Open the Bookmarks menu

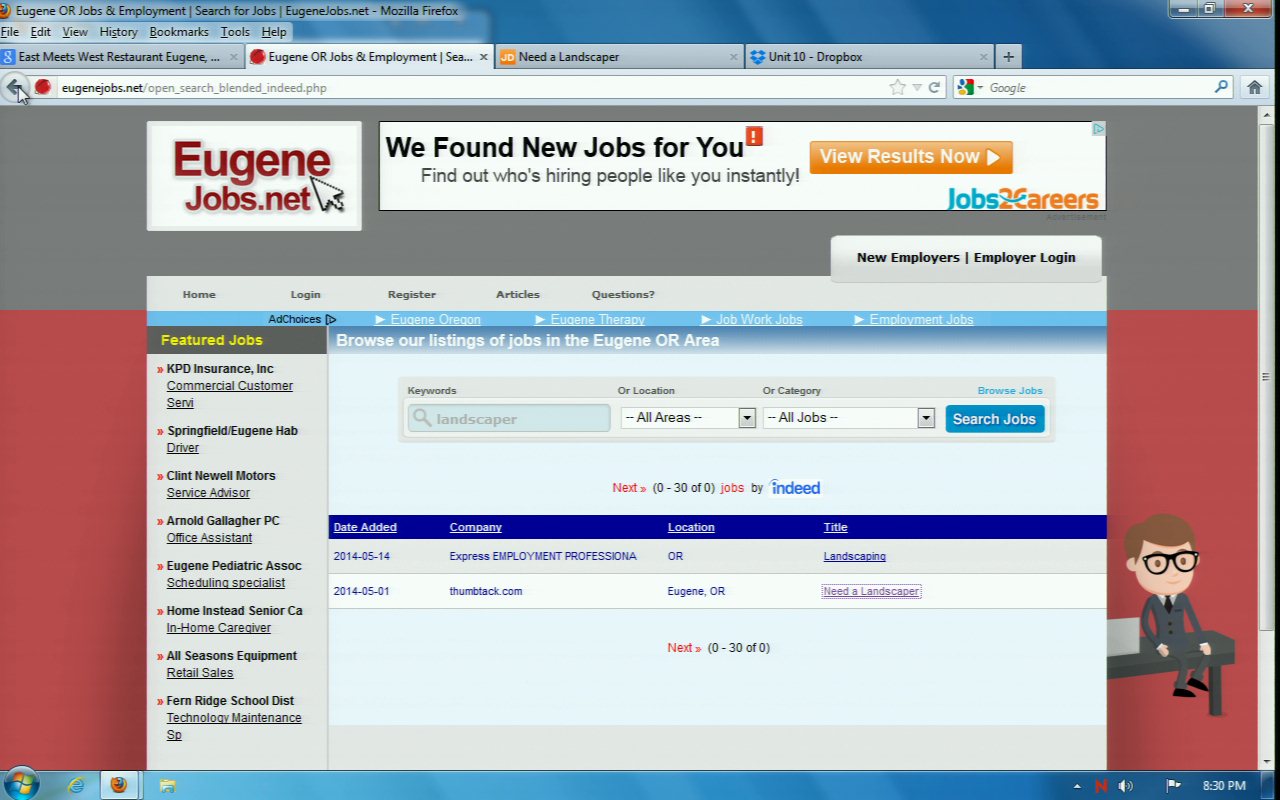coord(179,32)
